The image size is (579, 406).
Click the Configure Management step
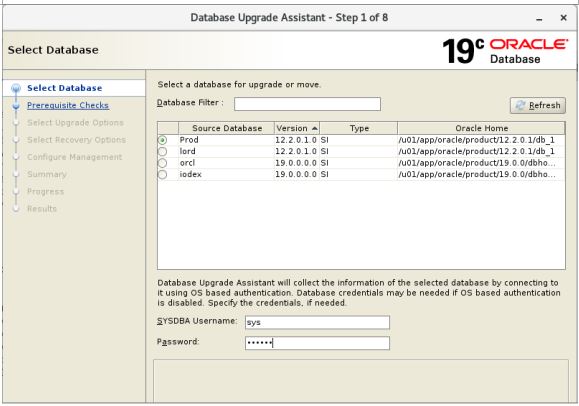(x=75, y=157)
